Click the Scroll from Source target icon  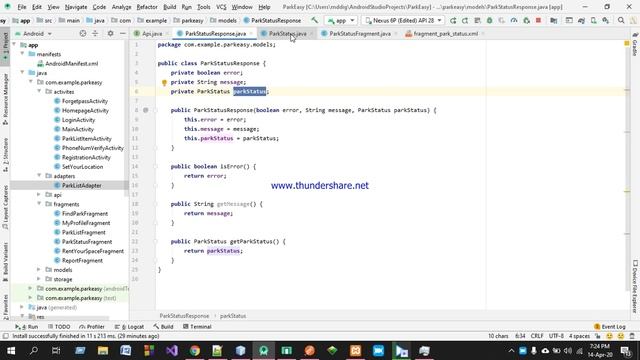[x=83, y=33]
